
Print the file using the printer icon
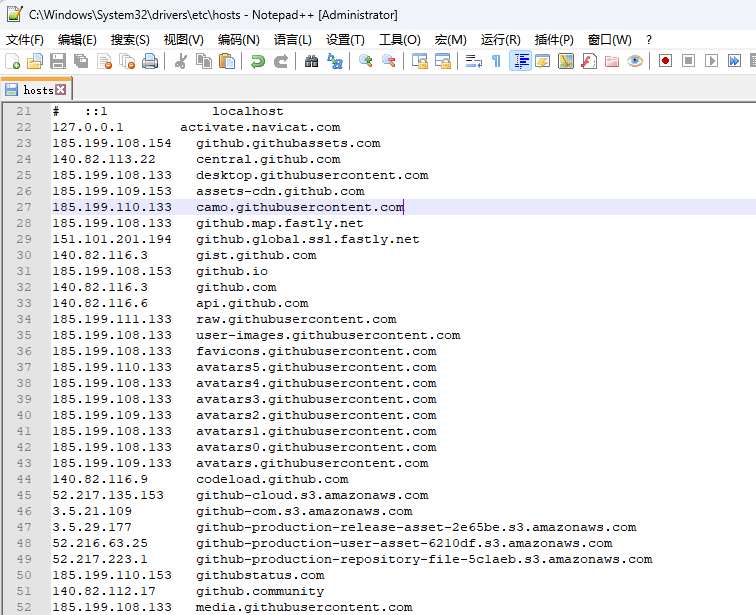150,61
